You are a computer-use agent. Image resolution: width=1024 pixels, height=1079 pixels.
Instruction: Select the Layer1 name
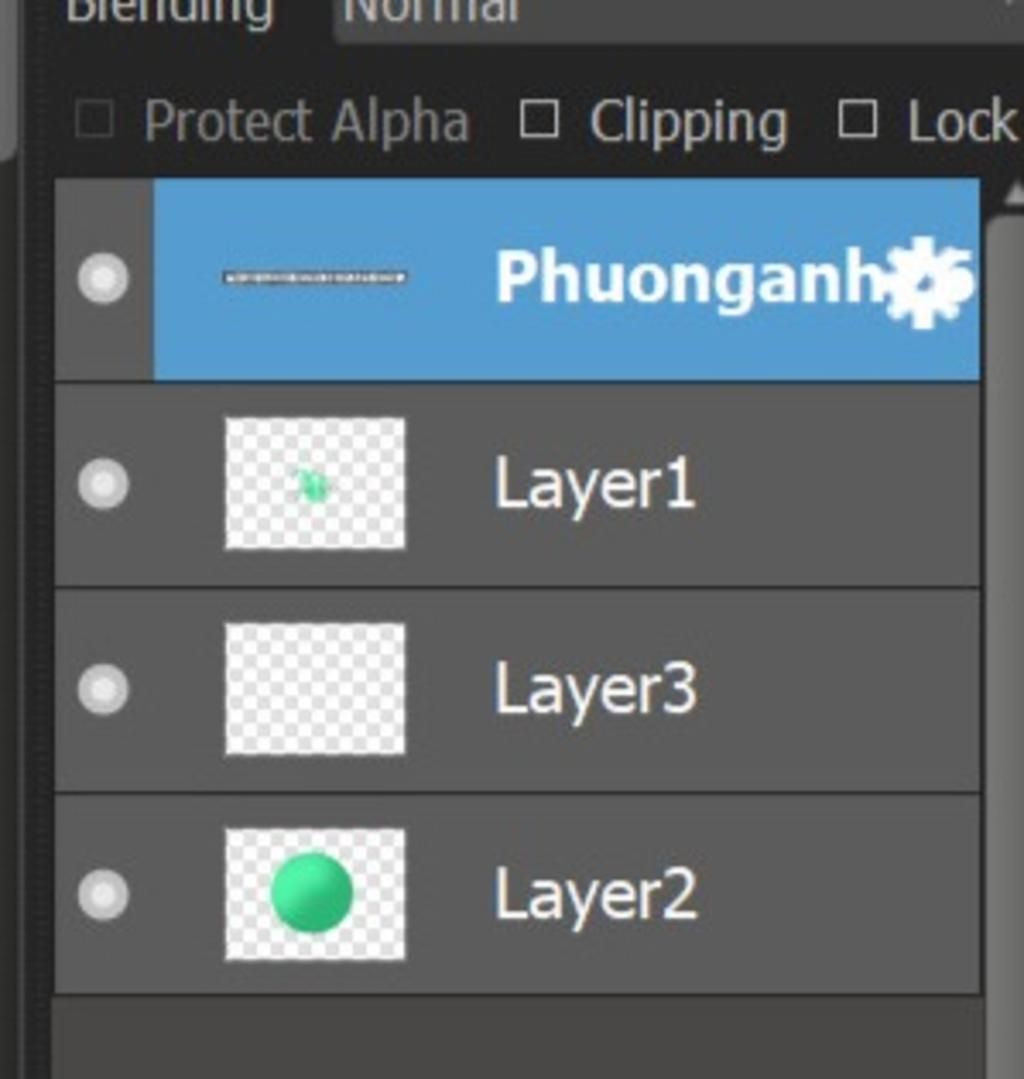pos(595,485)
